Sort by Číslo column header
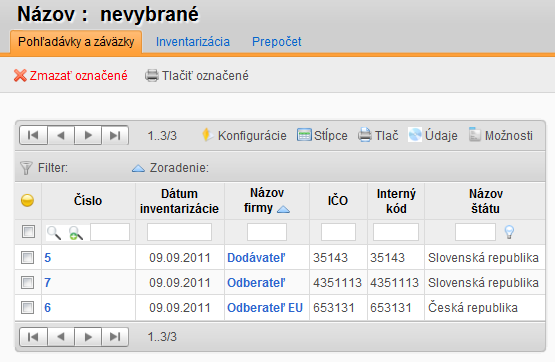 (x=88, y=201)
